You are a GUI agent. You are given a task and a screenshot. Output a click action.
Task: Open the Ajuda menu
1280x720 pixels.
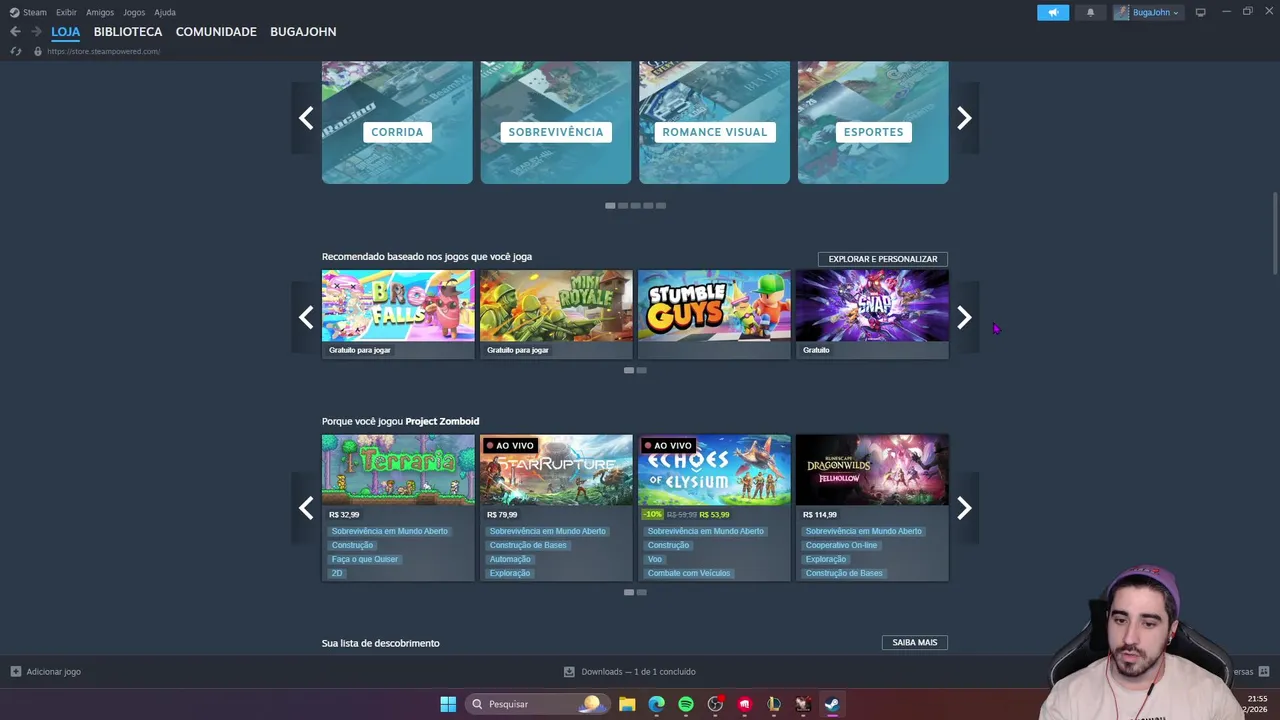coord(165,12)
